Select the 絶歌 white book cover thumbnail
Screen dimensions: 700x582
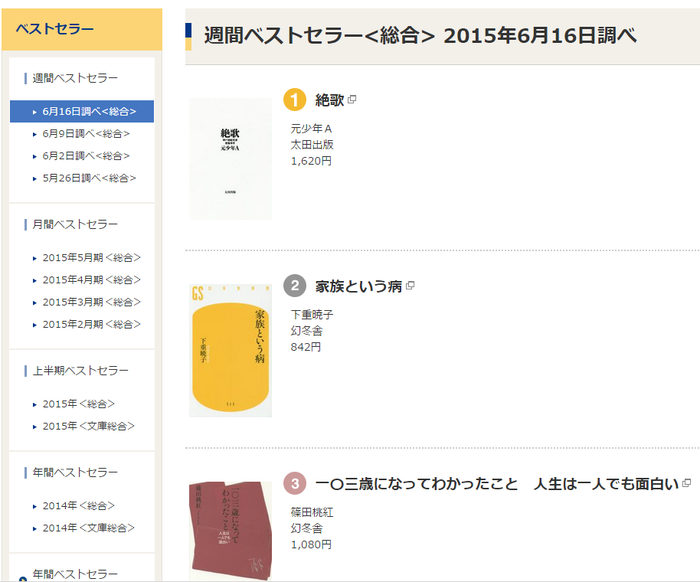[230, 159]
